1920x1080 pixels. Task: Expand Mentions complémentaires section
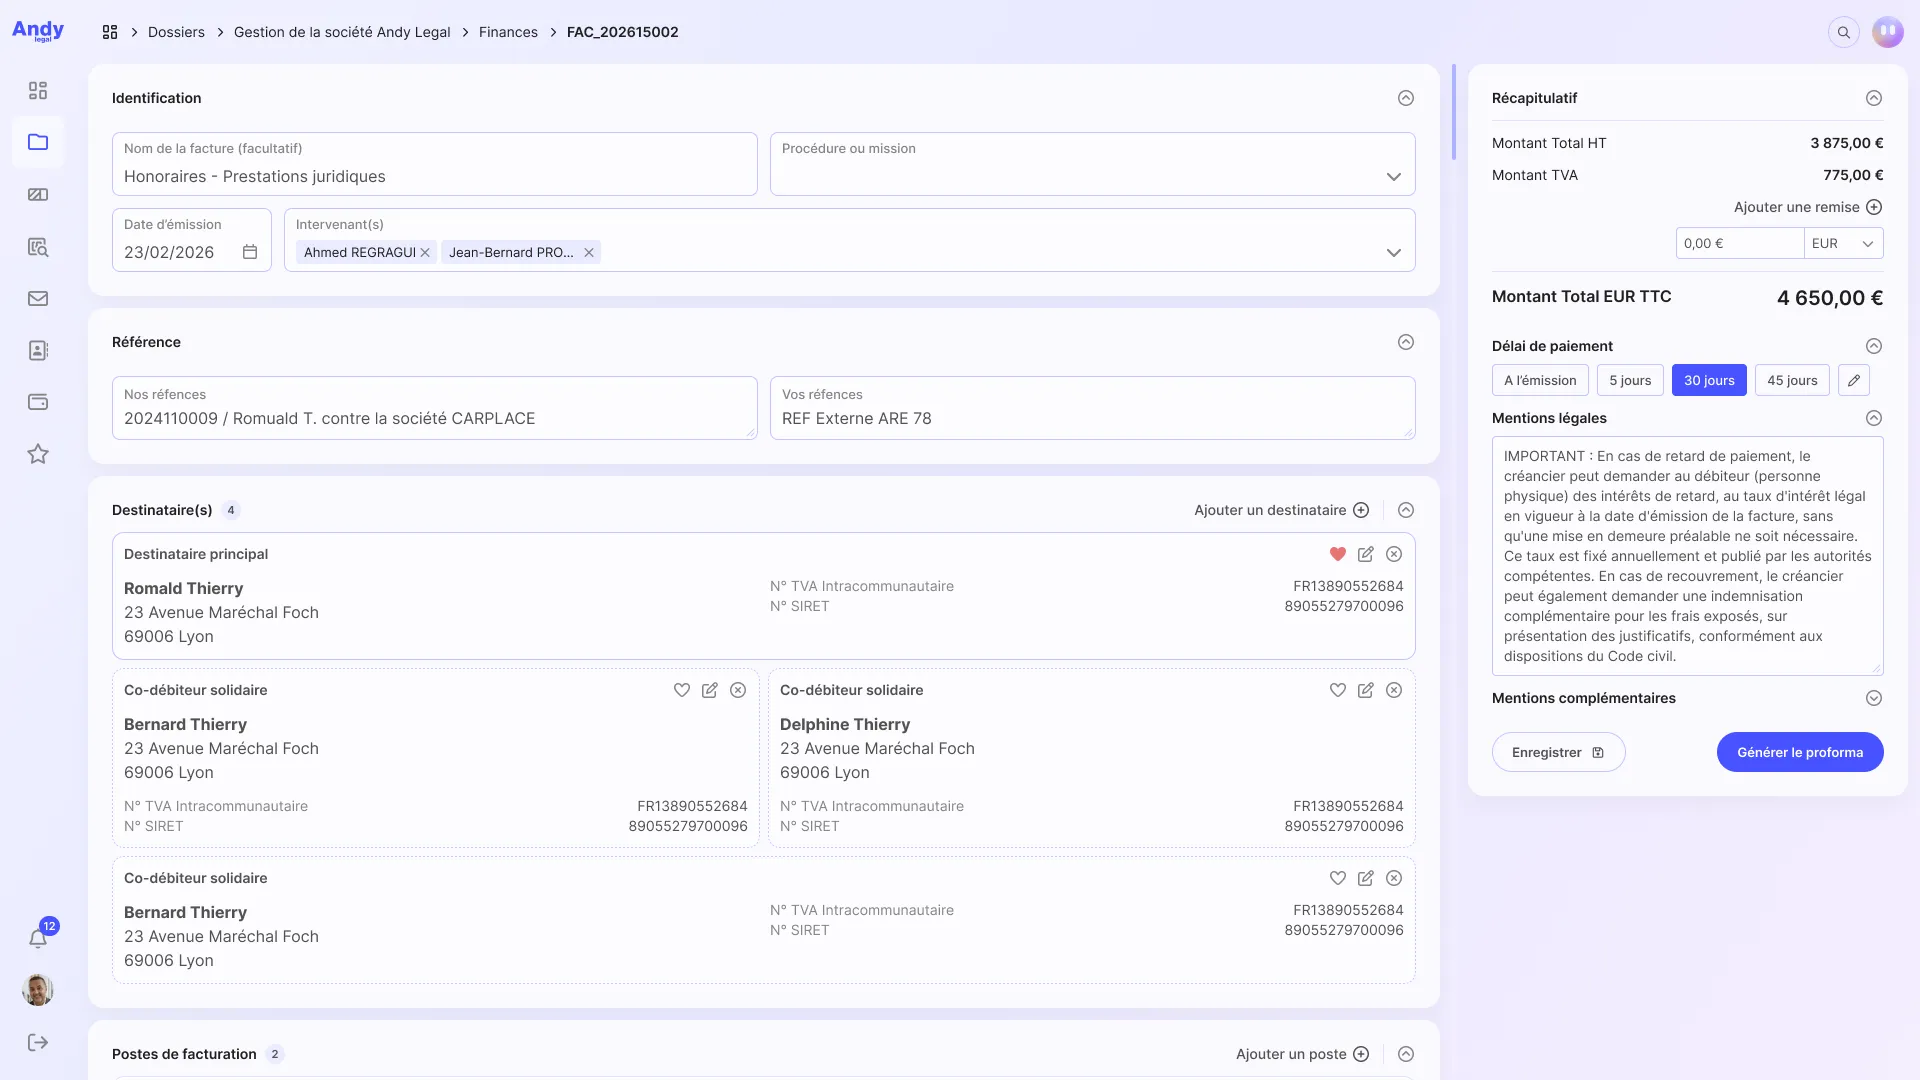coord(1874,698)
